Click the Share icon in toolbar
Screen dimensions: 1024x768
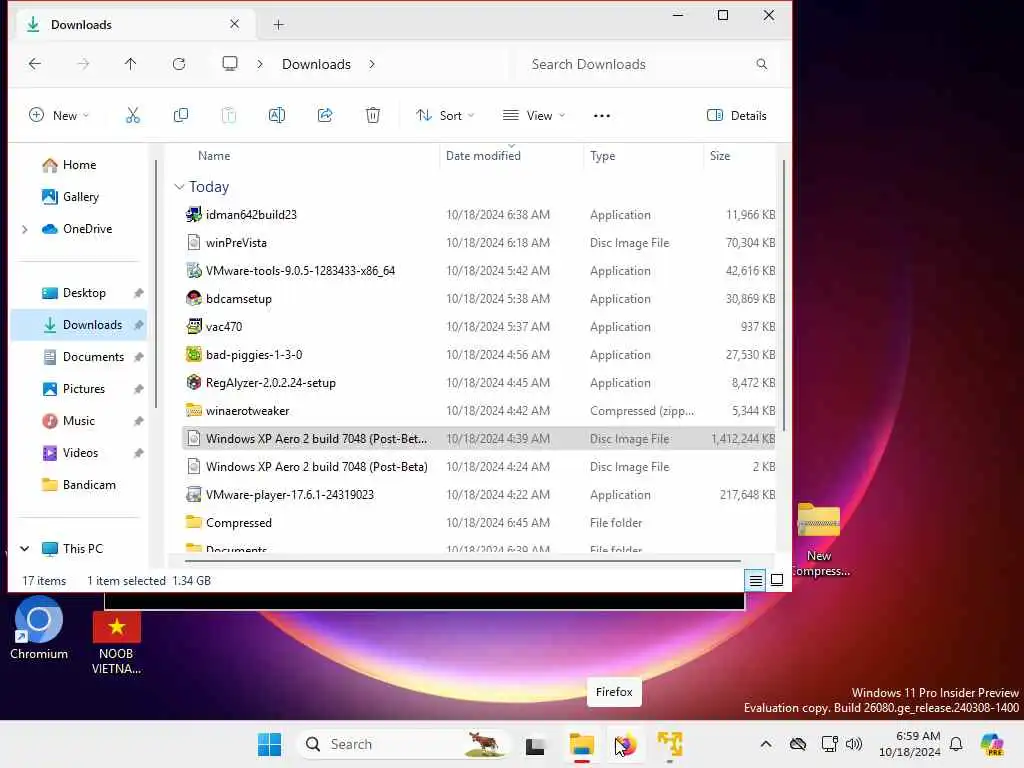click(325, 116)
